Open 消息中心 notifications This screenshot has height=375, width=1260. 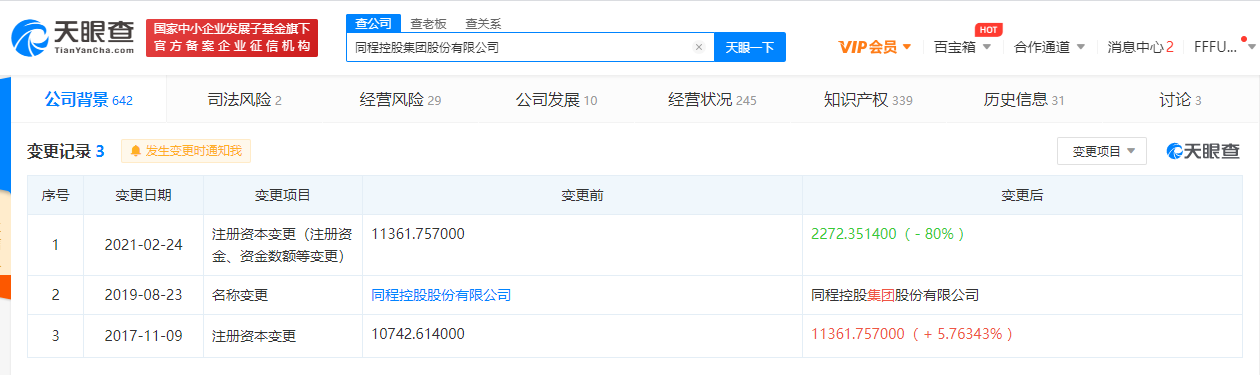1140,47
